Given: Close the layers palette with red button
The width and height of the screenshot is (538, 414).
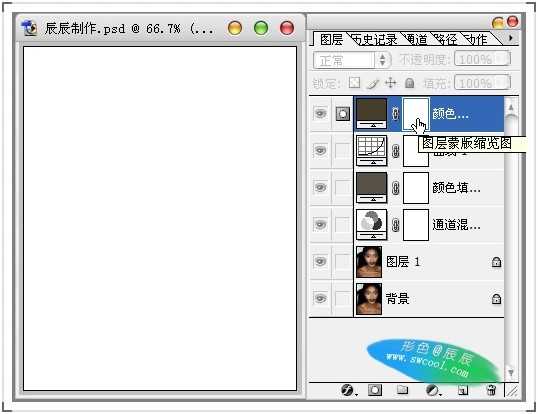Looking at the screenshot, I should (x=513, y=22).
